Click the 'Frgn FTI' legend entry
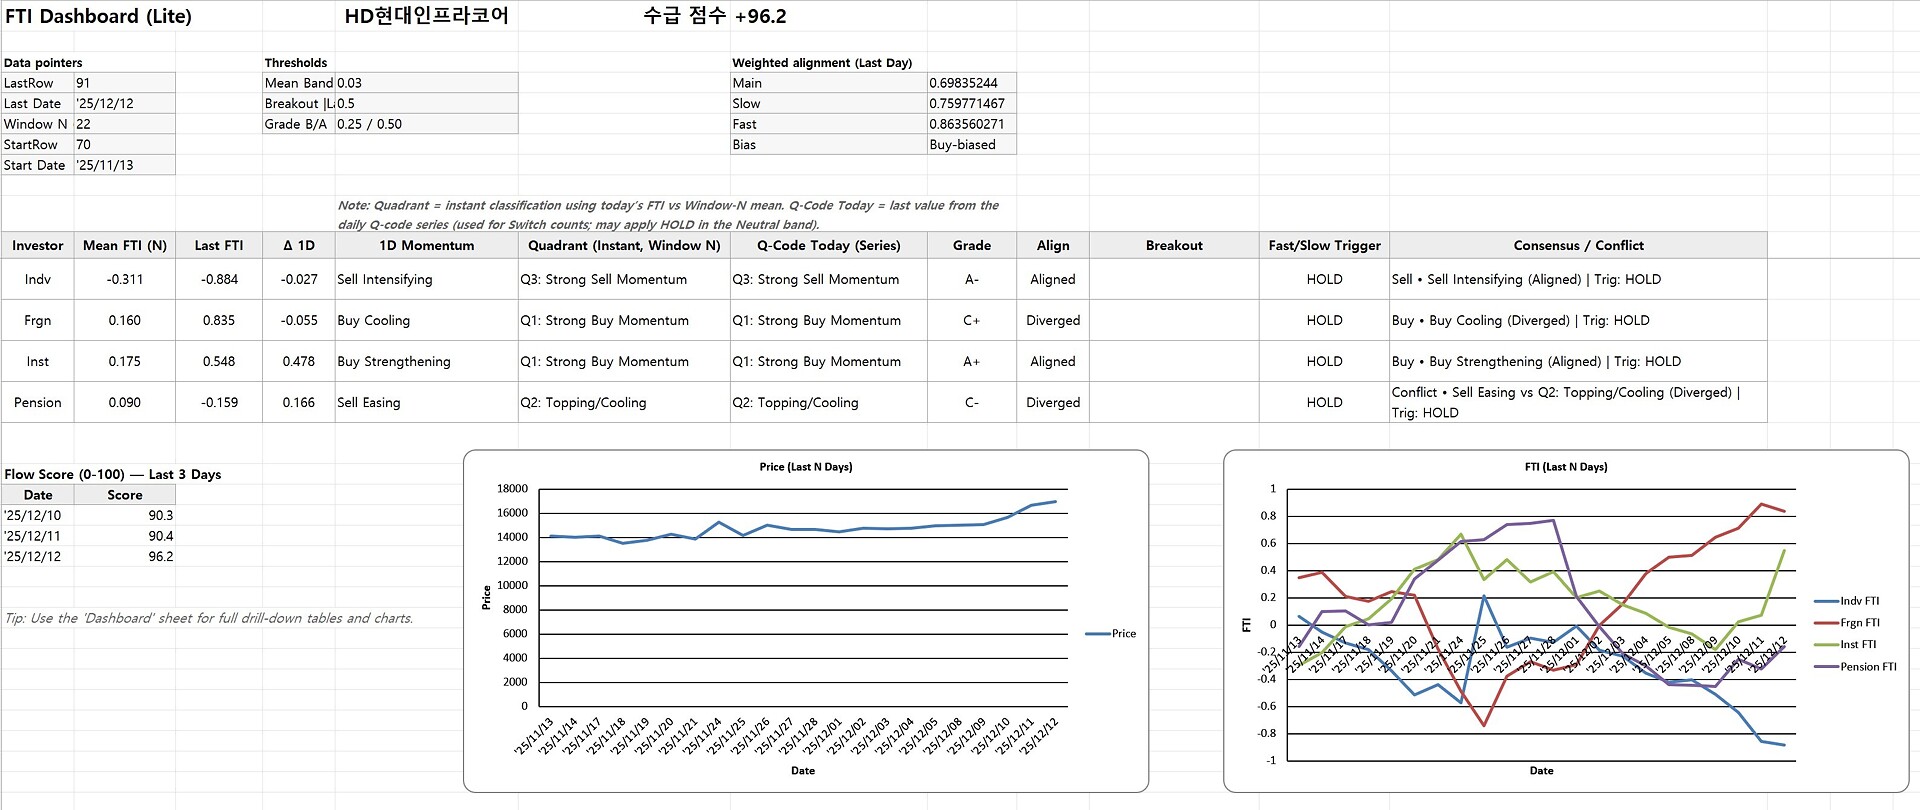The width and height of the screenshot is (1920, 810). coord(1847,623)
